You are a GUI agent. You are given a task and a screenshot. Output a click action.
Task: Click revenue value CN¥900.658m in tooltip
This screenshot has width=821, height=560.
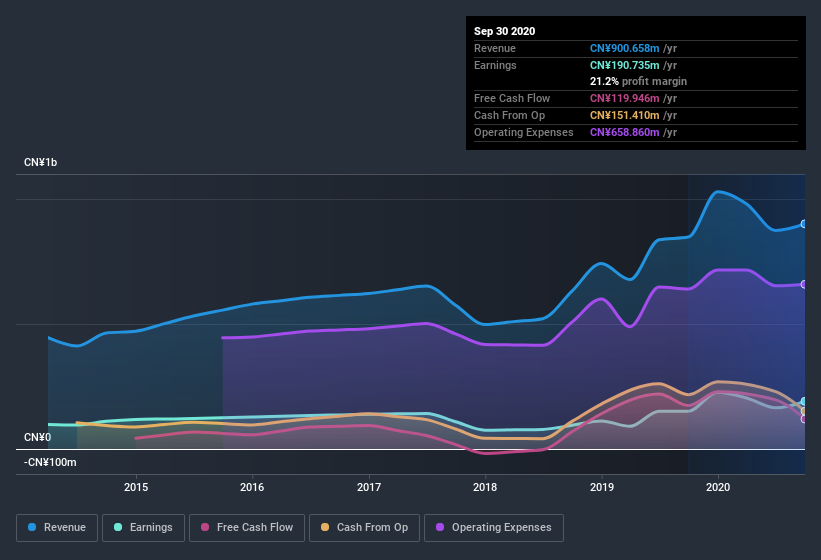click(625, 48)
